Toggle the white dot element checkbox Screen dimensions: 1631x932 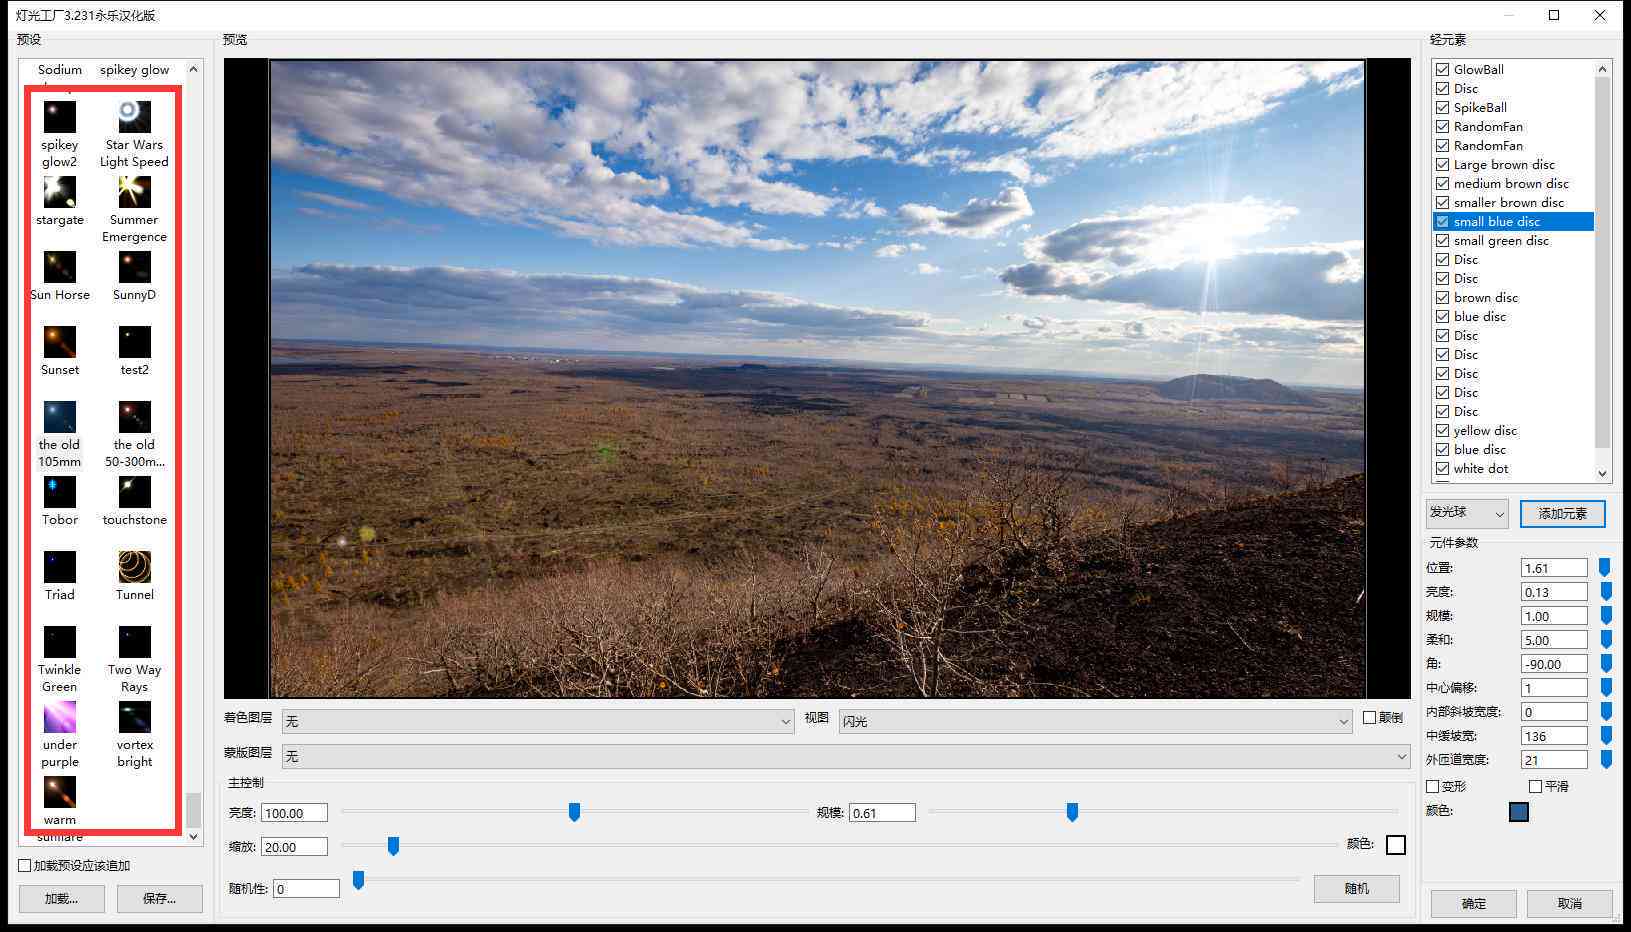tap(1442, 468)
